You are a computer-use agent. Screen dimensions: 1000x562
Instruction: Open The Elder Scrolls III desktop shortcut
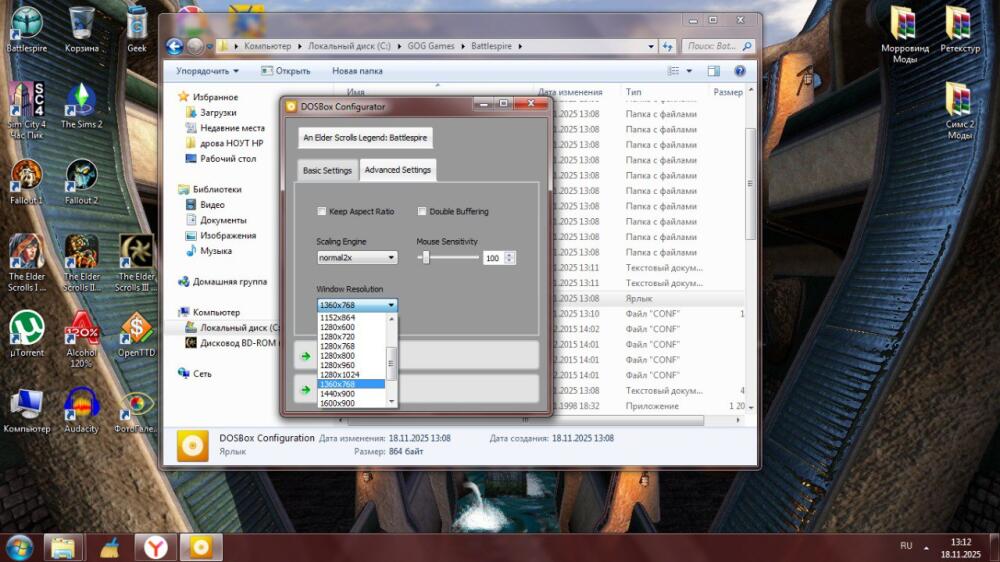click(x=136, y=263)
